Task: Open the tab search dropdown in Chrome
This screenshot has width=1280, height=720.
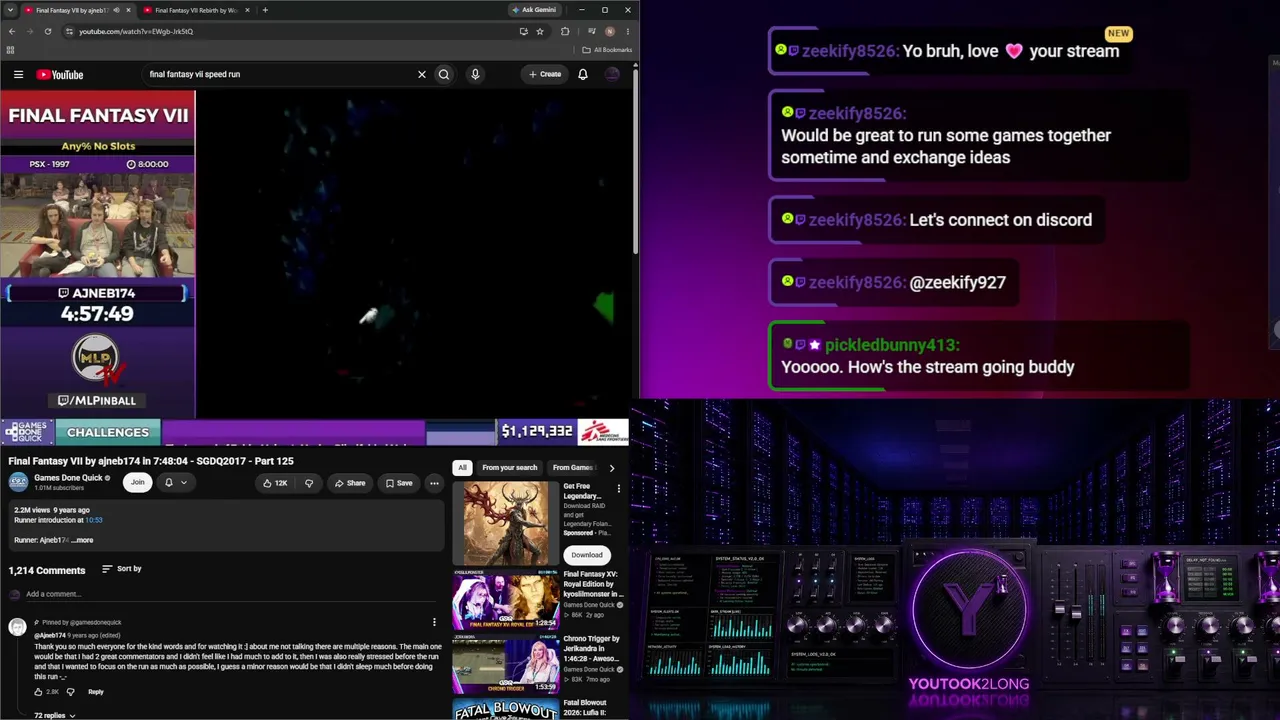Action: 10,10
